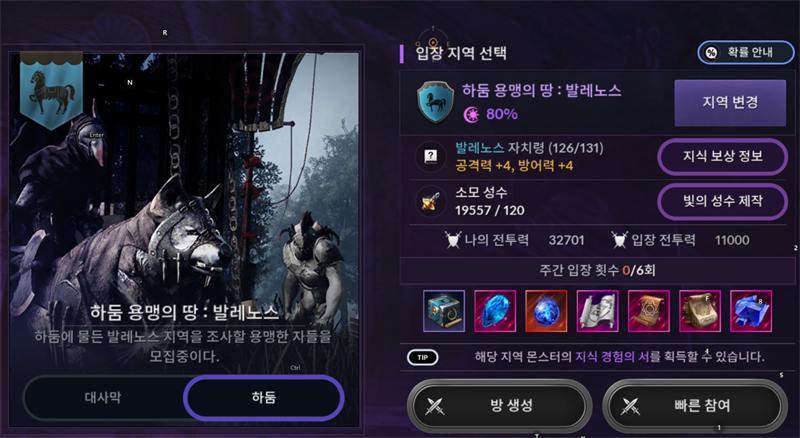Click the horse banner flag on the preview

pyautogui.click(x=51, y=92)
